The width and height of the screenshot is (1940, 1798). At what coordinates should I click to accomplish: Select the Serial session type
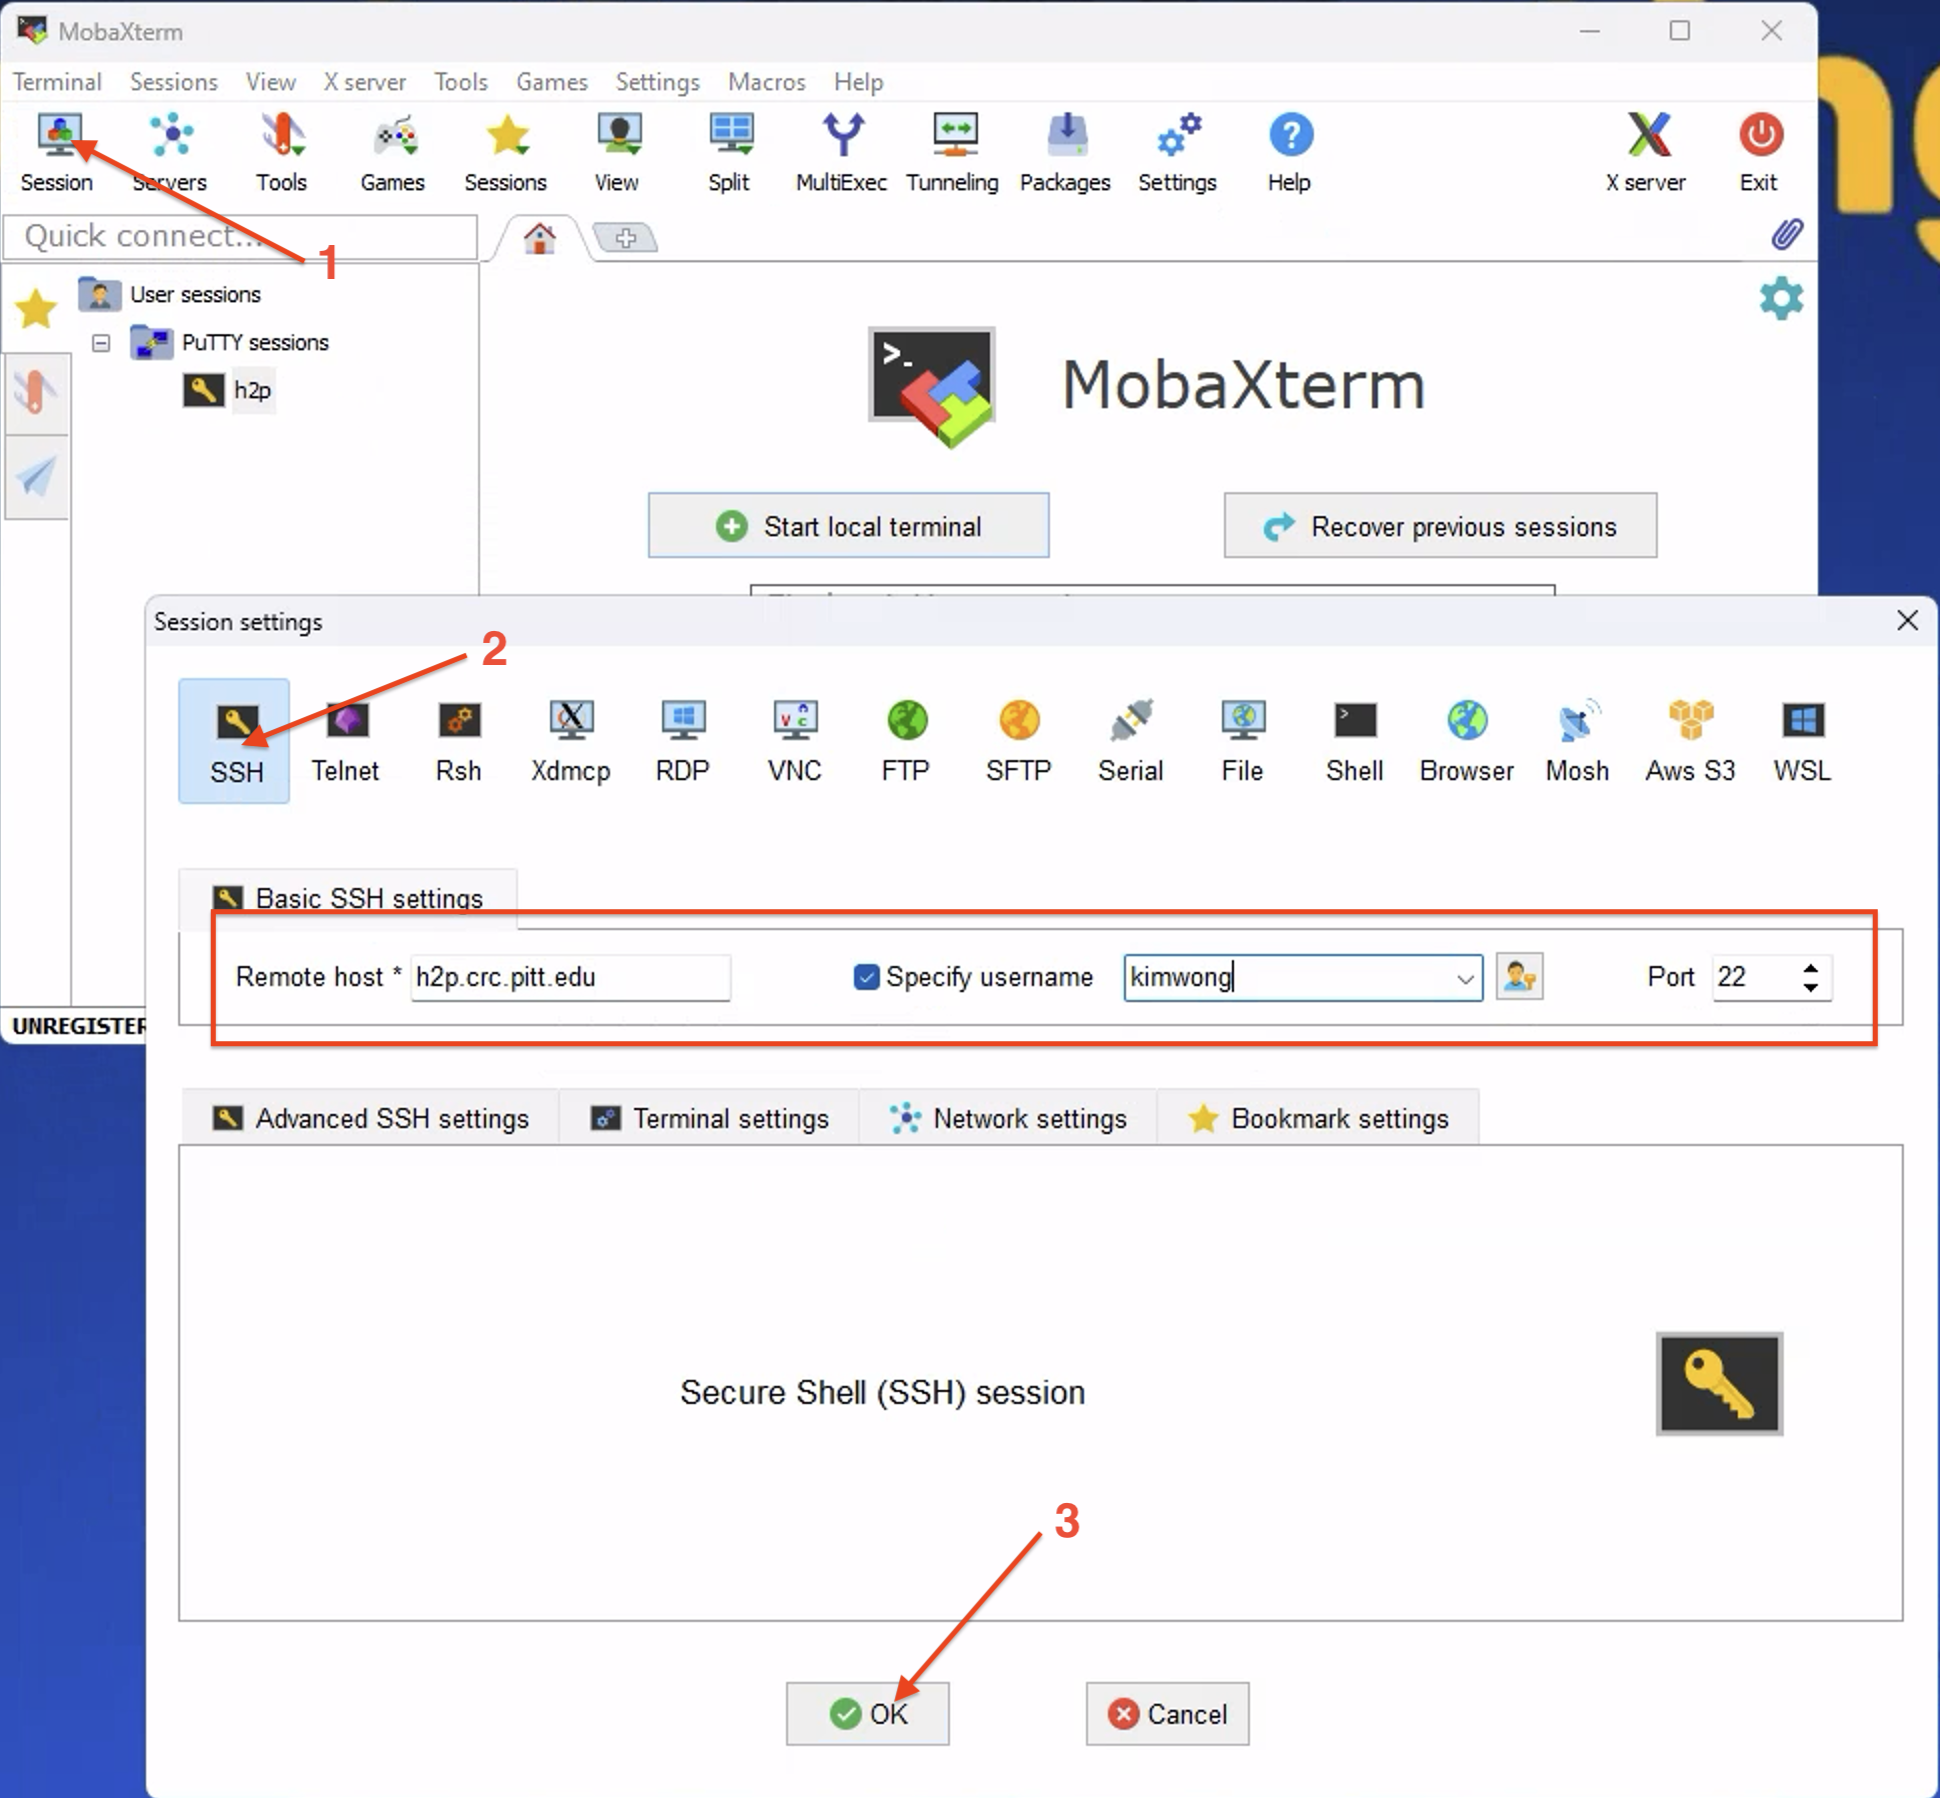coord(1131,741)
